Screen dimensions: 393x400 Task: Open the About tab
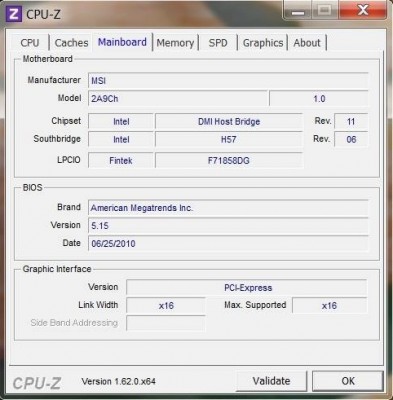307,43
